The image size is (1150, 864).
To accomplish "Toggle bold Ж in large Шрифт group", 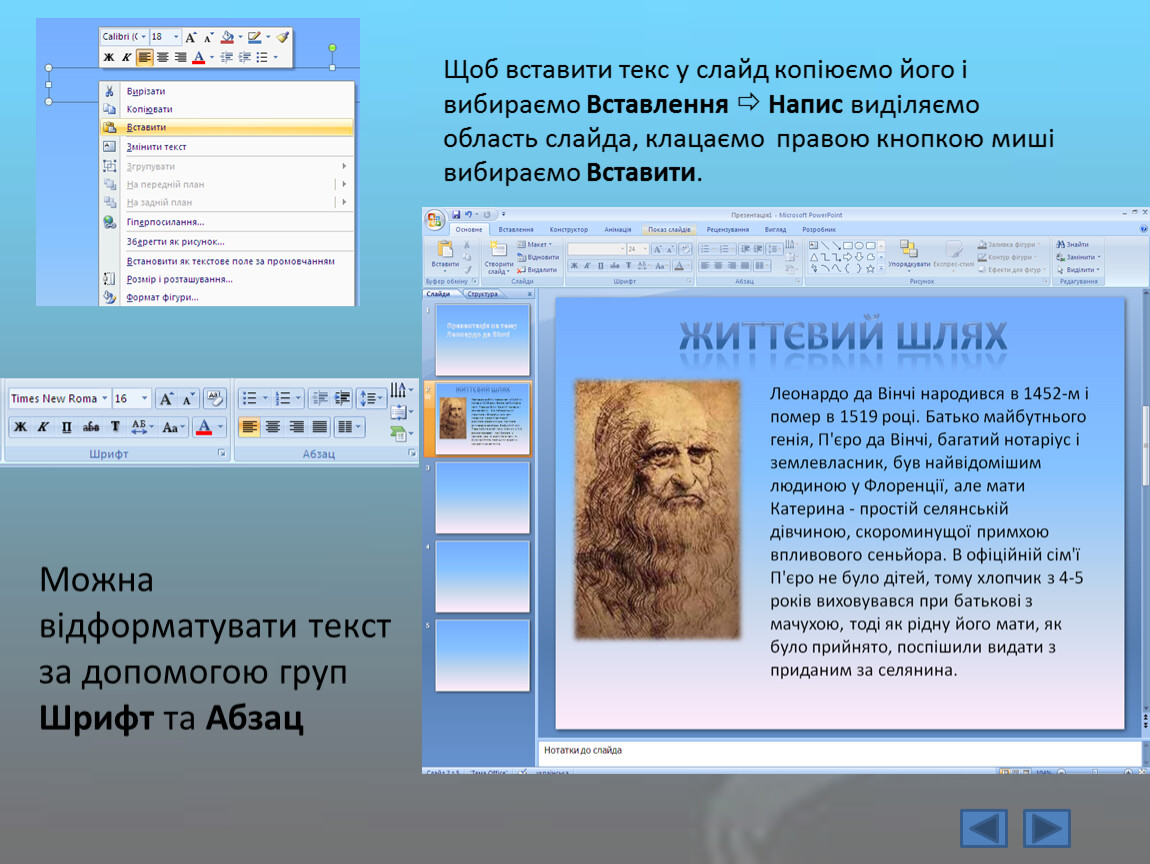I will click(x=21, y=427).
